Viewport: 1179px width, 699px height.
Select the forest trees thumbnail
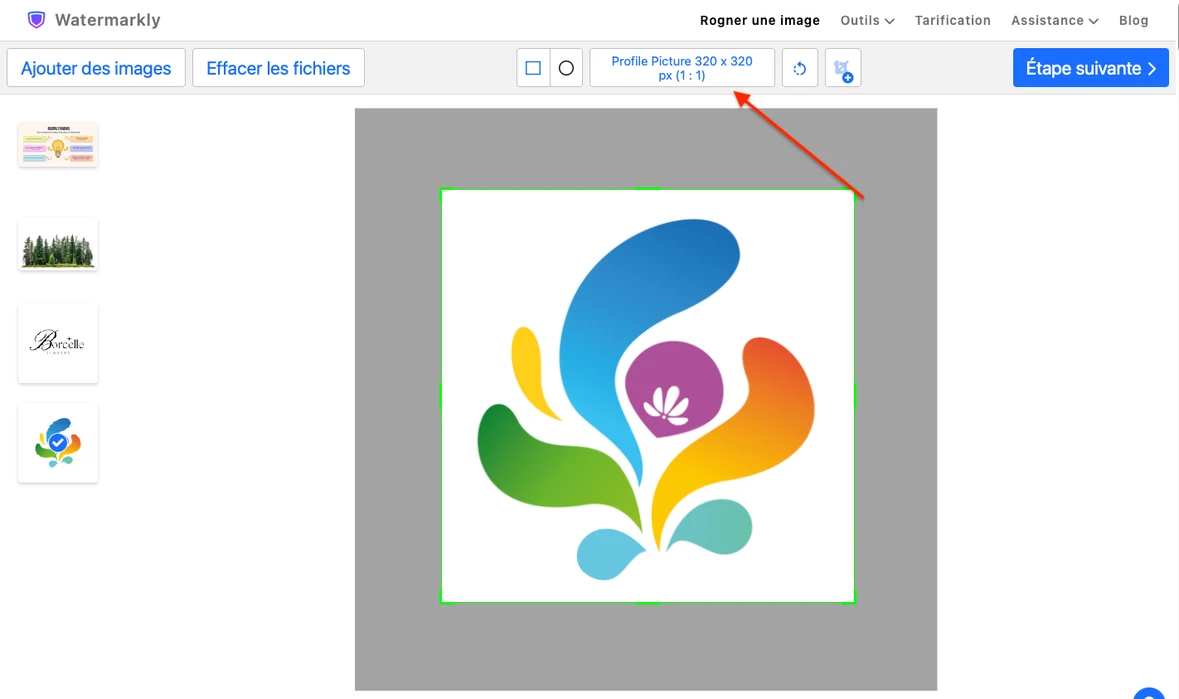pos(58,245)
